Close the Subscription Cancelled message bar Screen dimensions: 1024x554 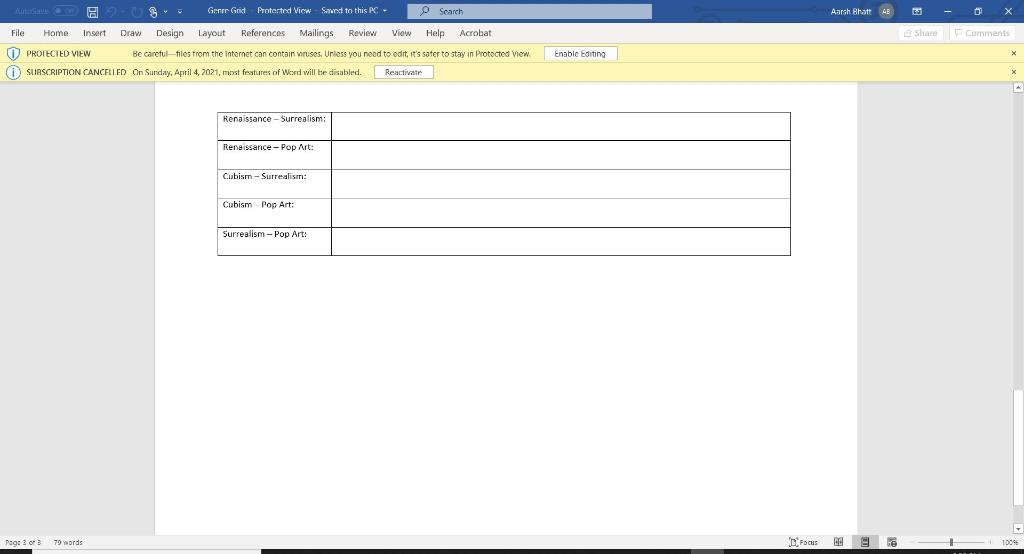(1014, 72)
